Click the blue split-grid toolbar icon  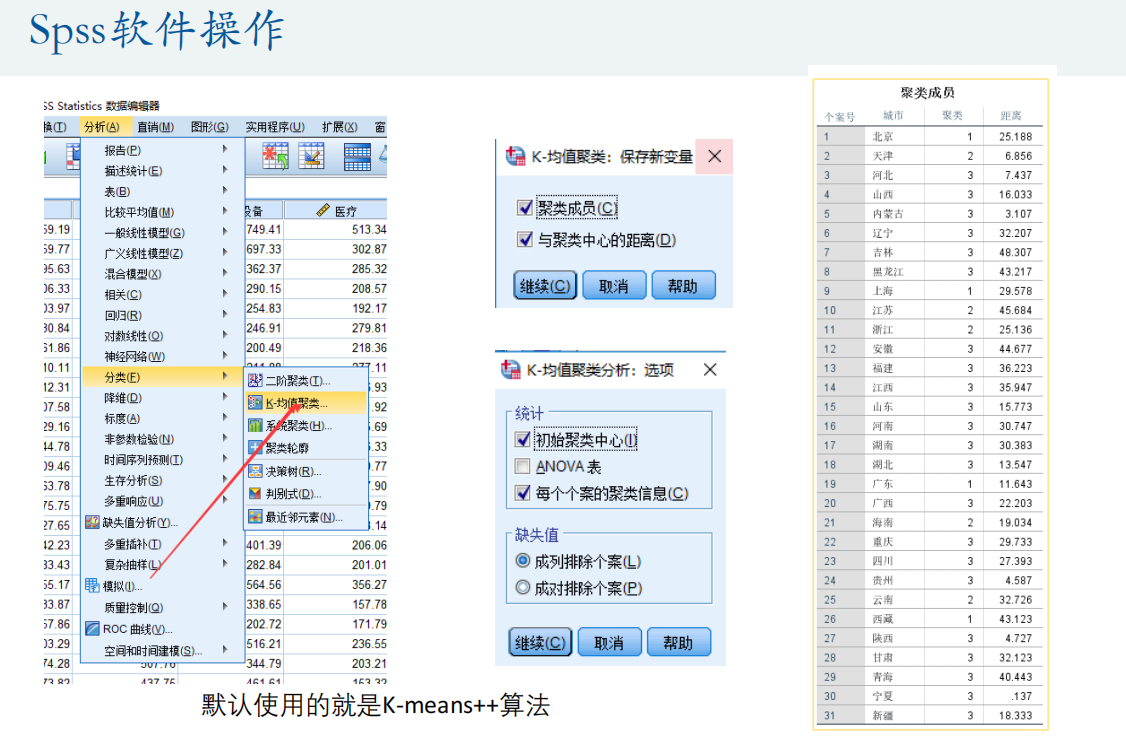tap(357, 156)
